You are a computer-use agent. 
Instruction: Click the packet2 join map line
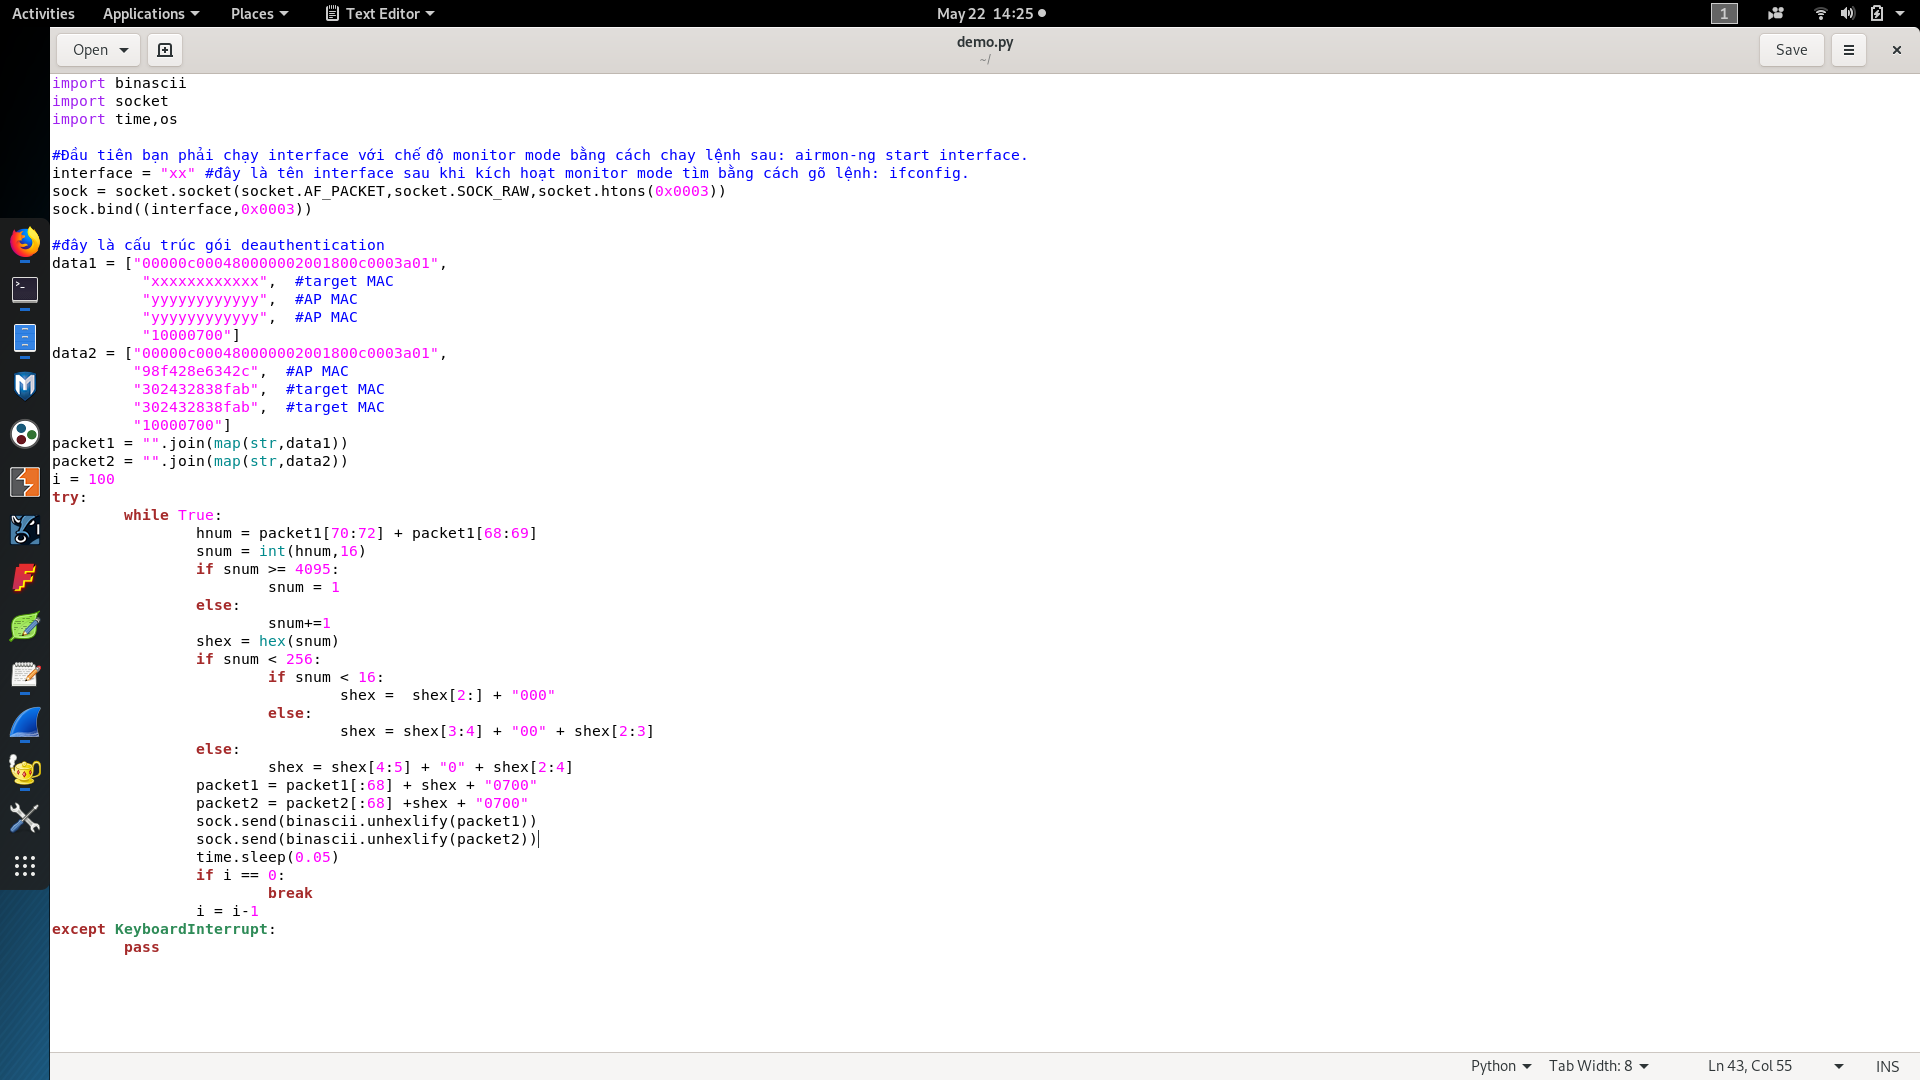[200, 461]
